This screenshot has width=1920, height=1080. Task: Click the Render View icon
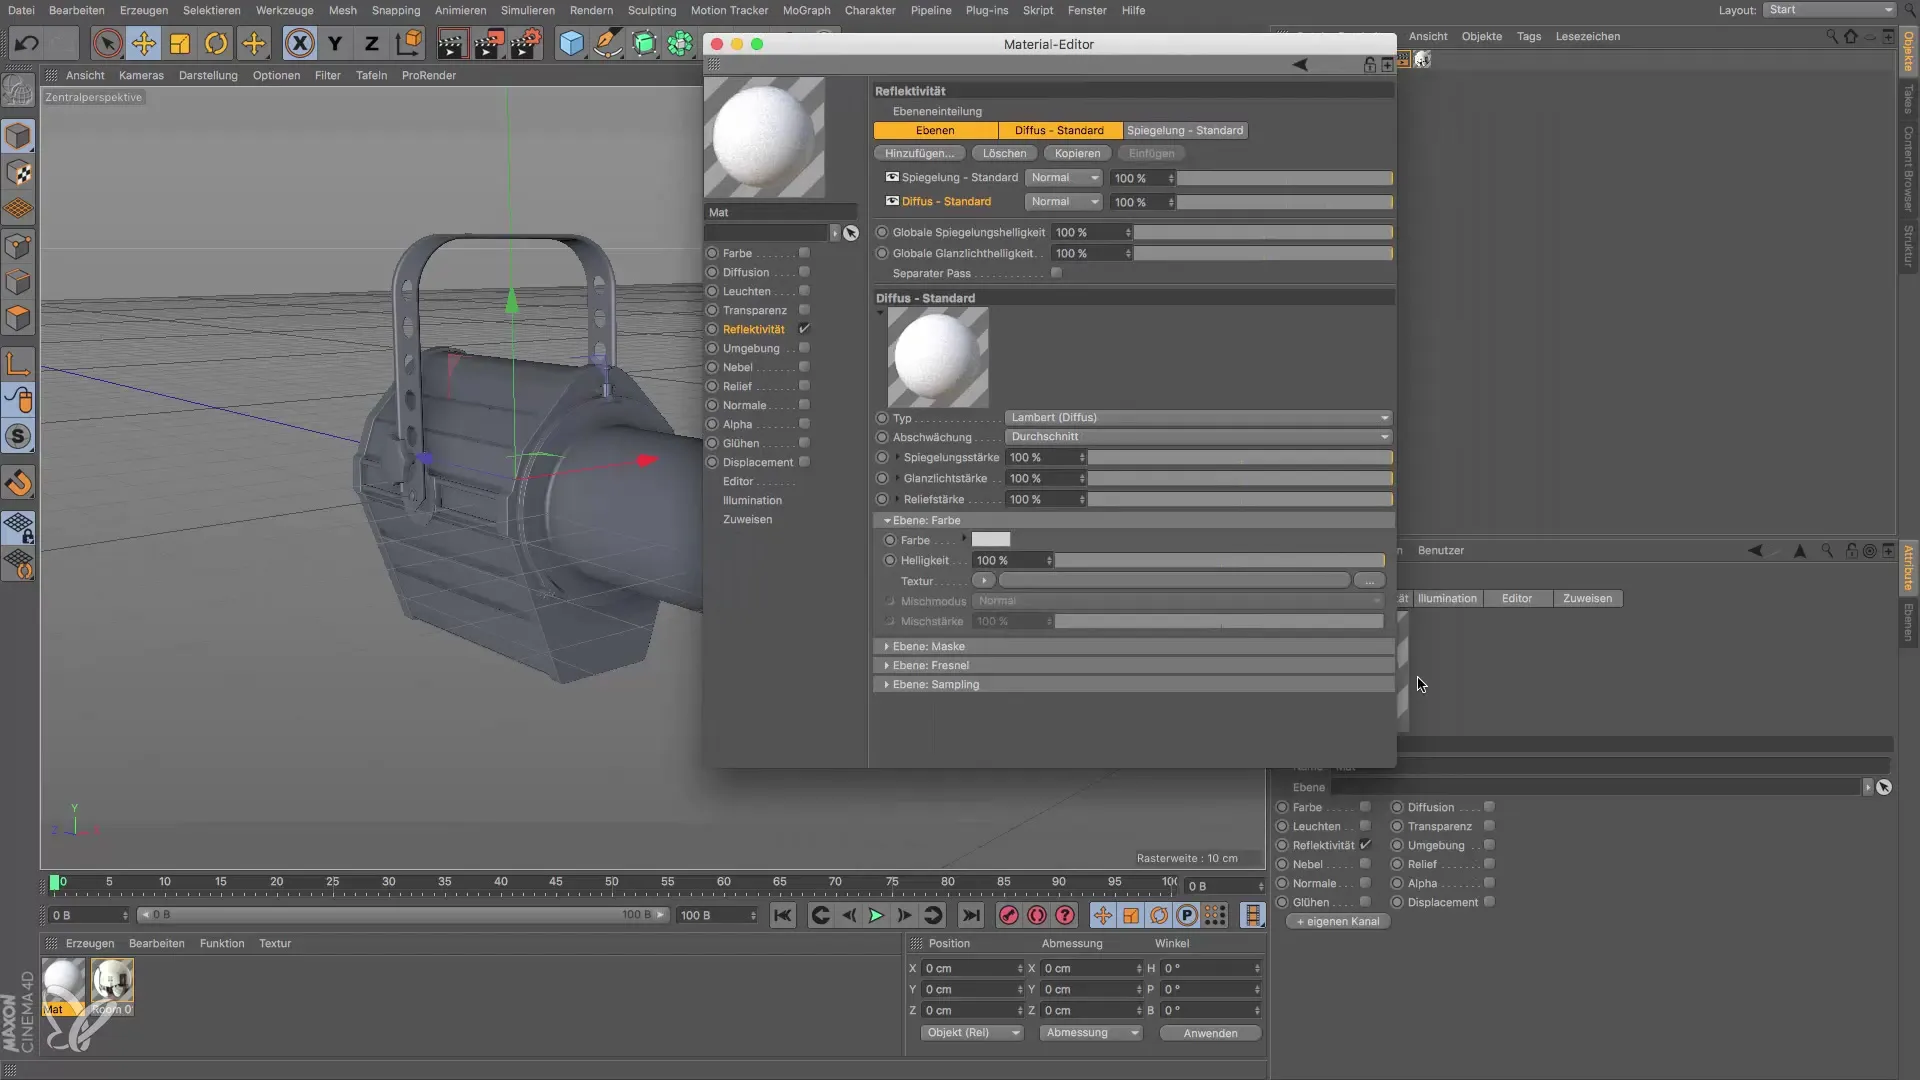451,43
